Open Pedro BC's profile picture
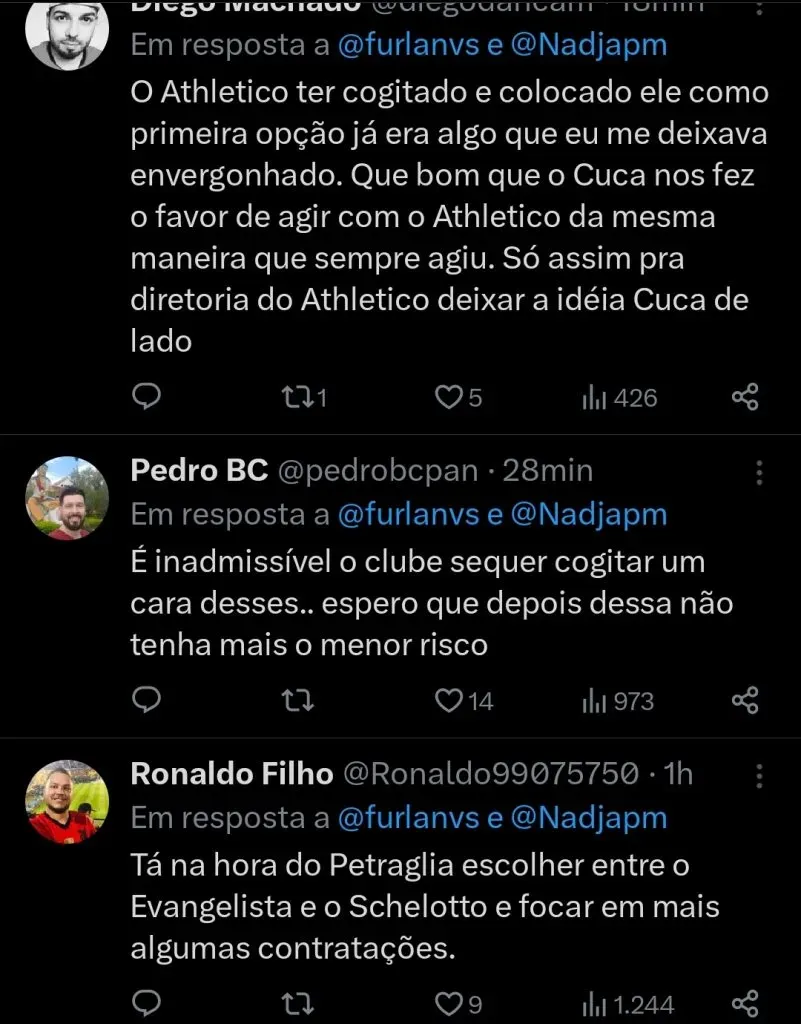This screenshot has height=1024, width=801. 67,498
